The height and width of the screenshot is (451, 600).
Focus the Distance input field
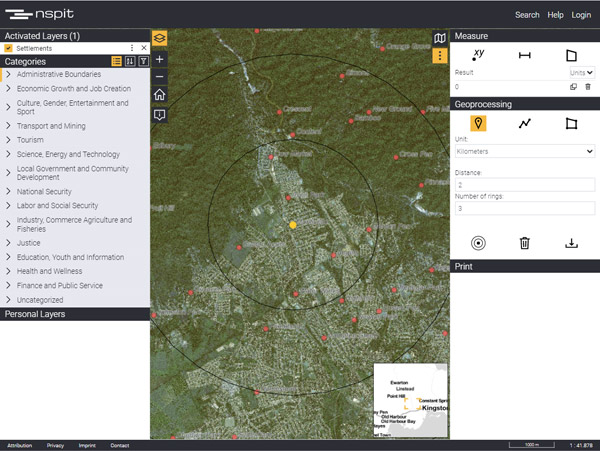coord(525,185)
